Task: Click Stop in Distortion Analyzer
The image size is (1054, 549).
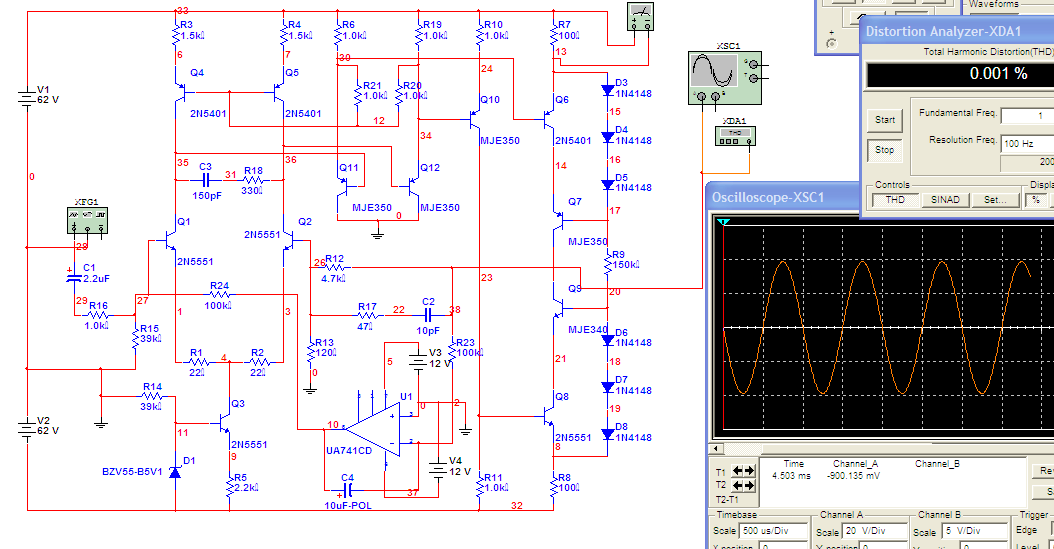Action: coord(885,150)
